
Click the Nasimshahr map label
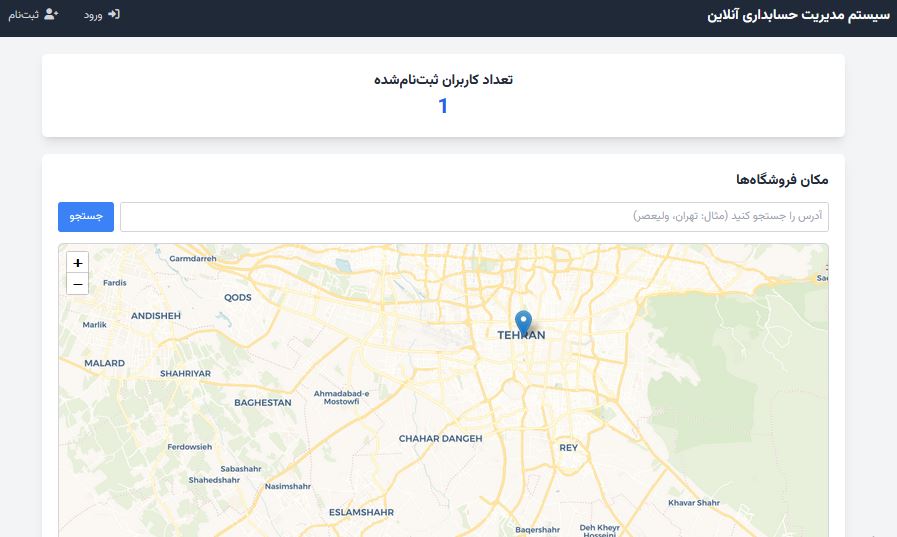pyautogui.click(x=288, y=486)
